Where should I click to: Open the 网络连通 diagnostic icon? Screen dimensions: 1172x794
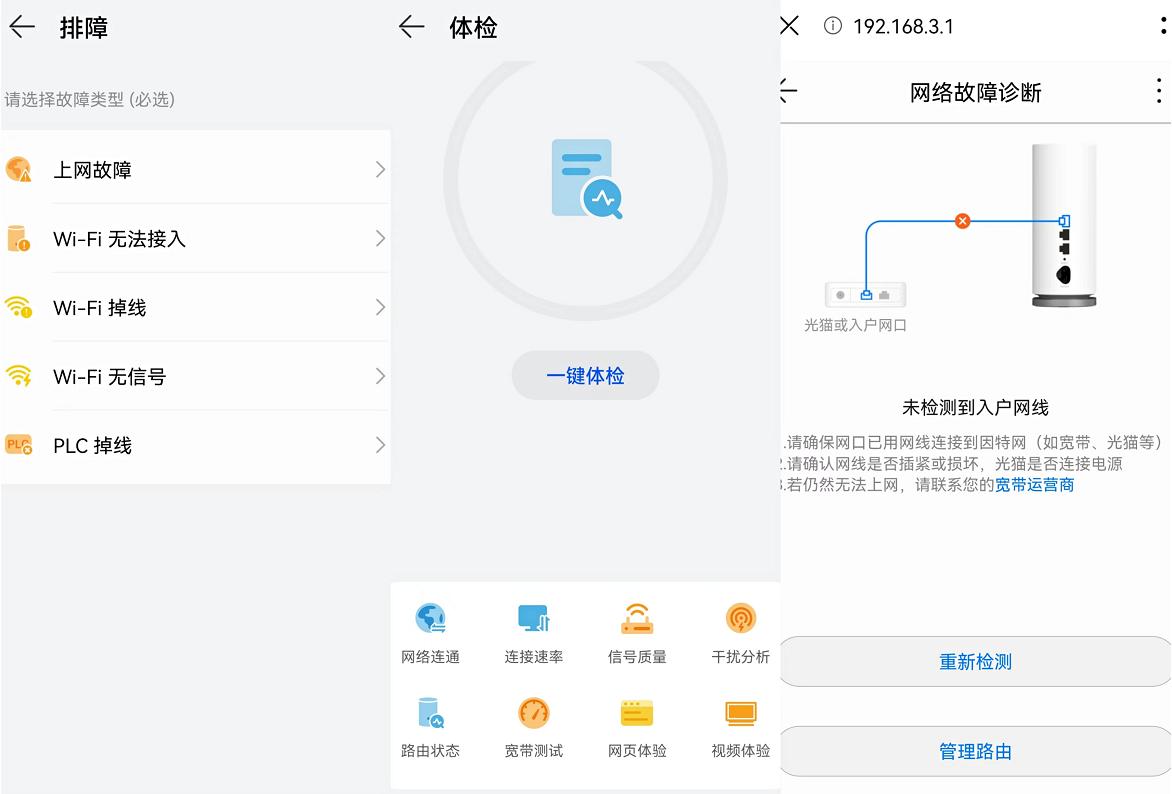429,618
